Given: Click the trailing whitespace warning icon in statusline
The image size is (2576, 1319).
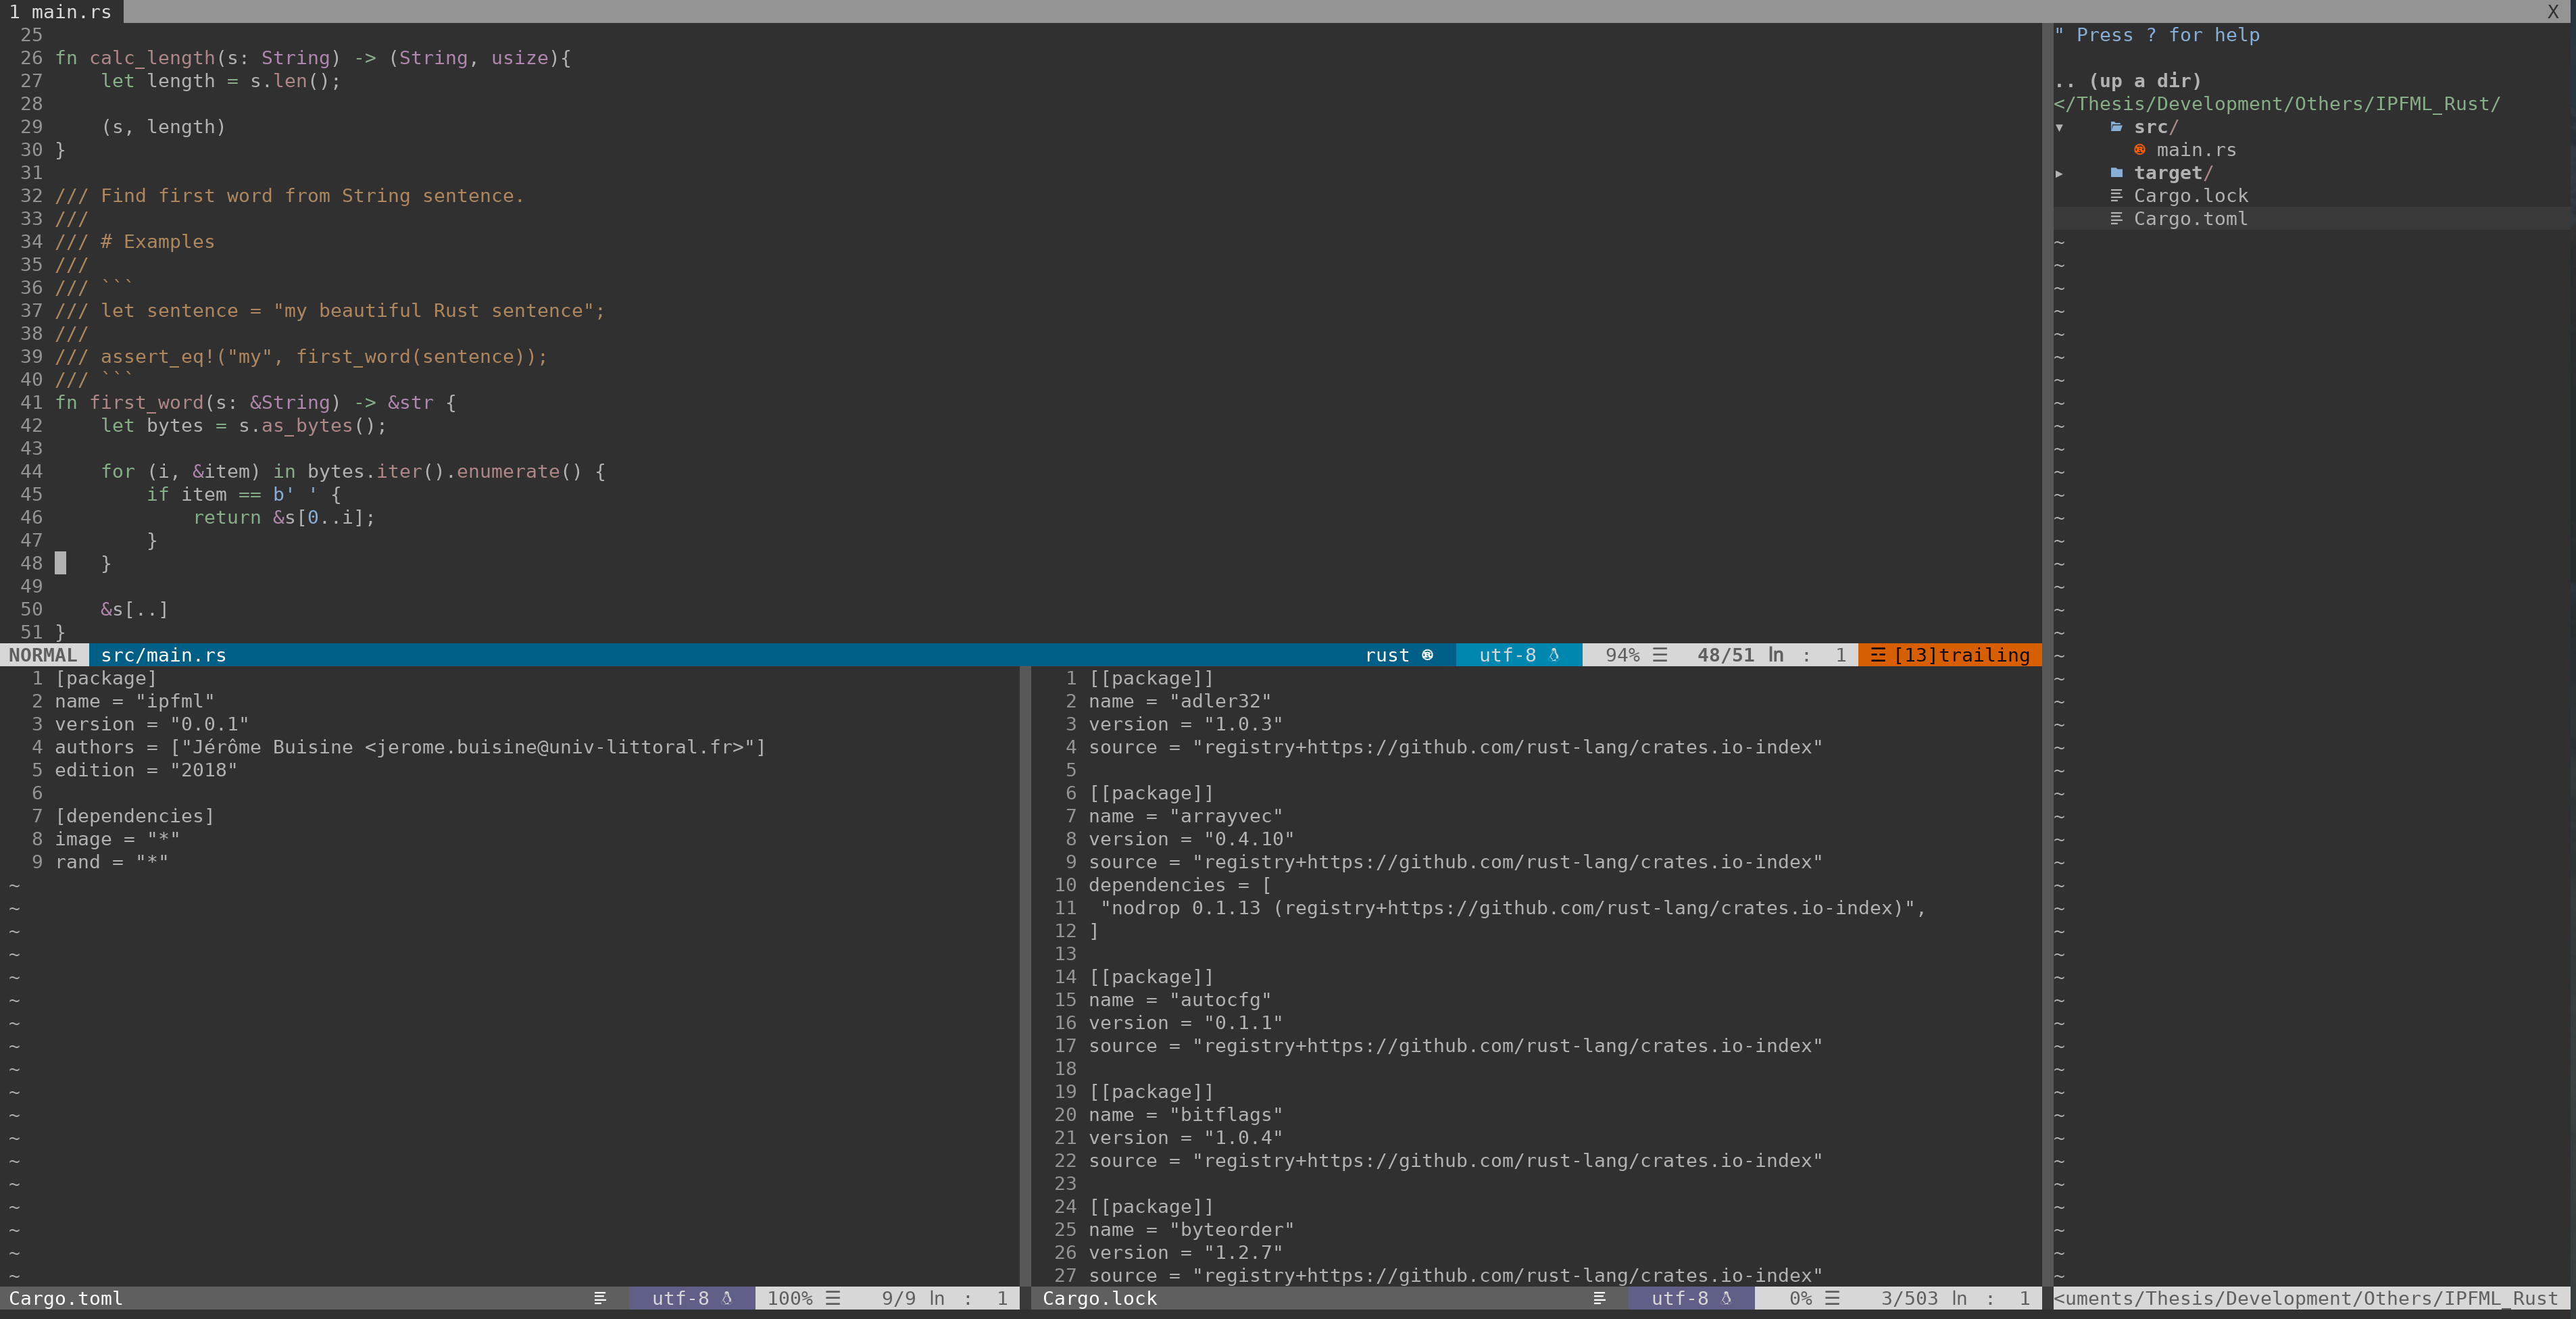Looking at the screenshot, I should pyautogui.click(x=1878, y=655).
